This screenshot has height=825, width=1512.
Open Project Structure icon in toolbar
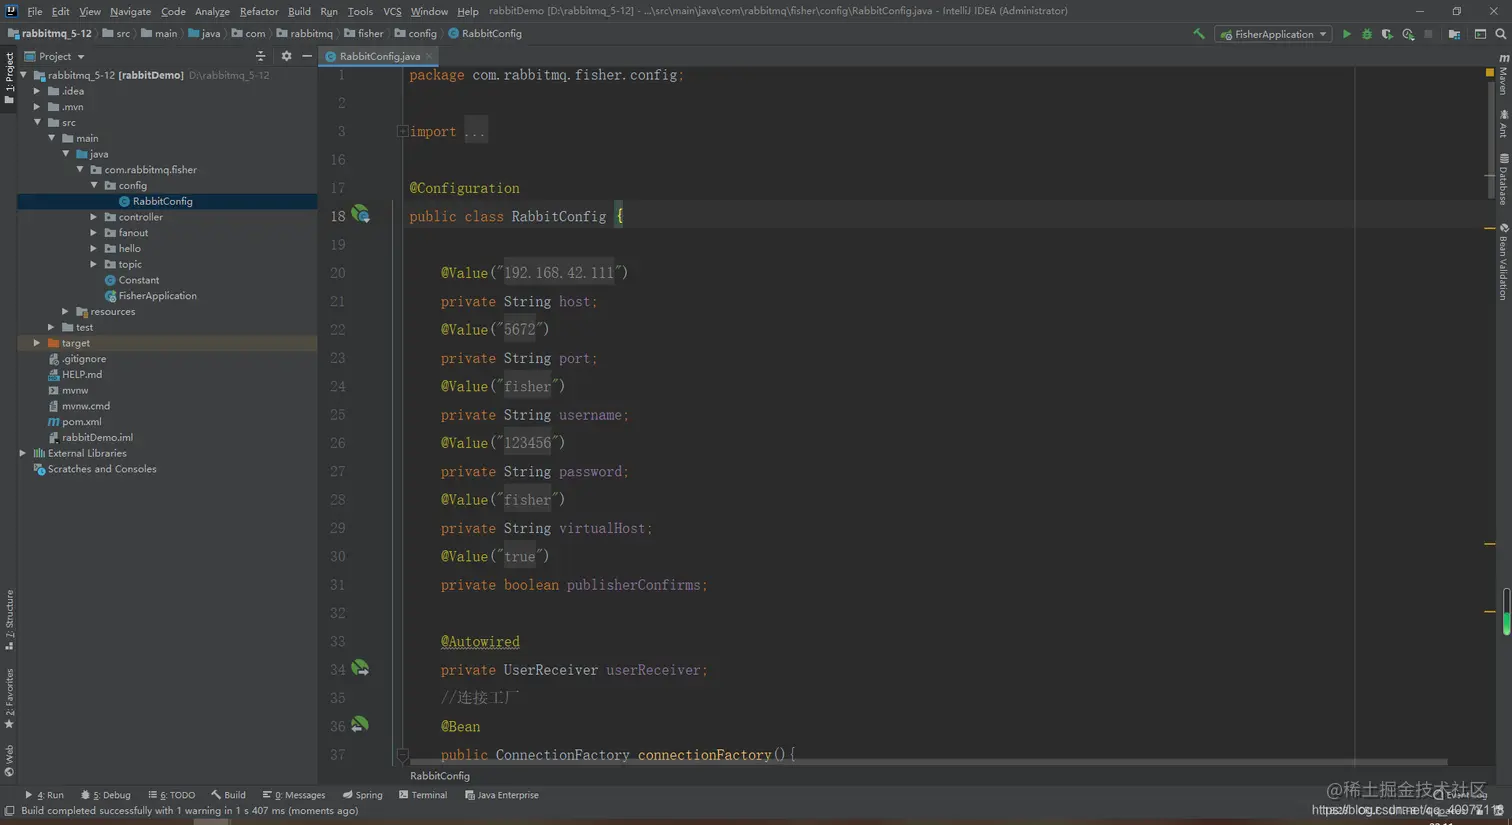(x=1454, y=34)
